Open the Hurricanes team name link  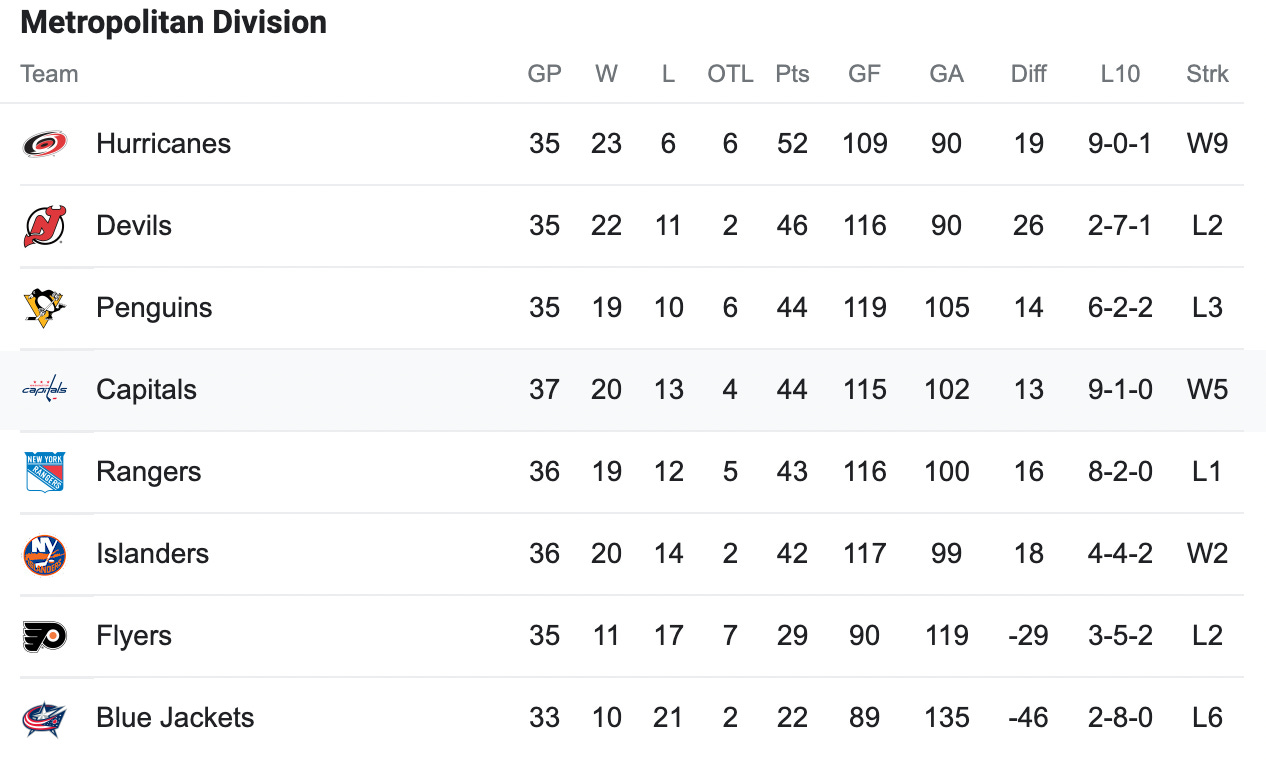(164, 144)
